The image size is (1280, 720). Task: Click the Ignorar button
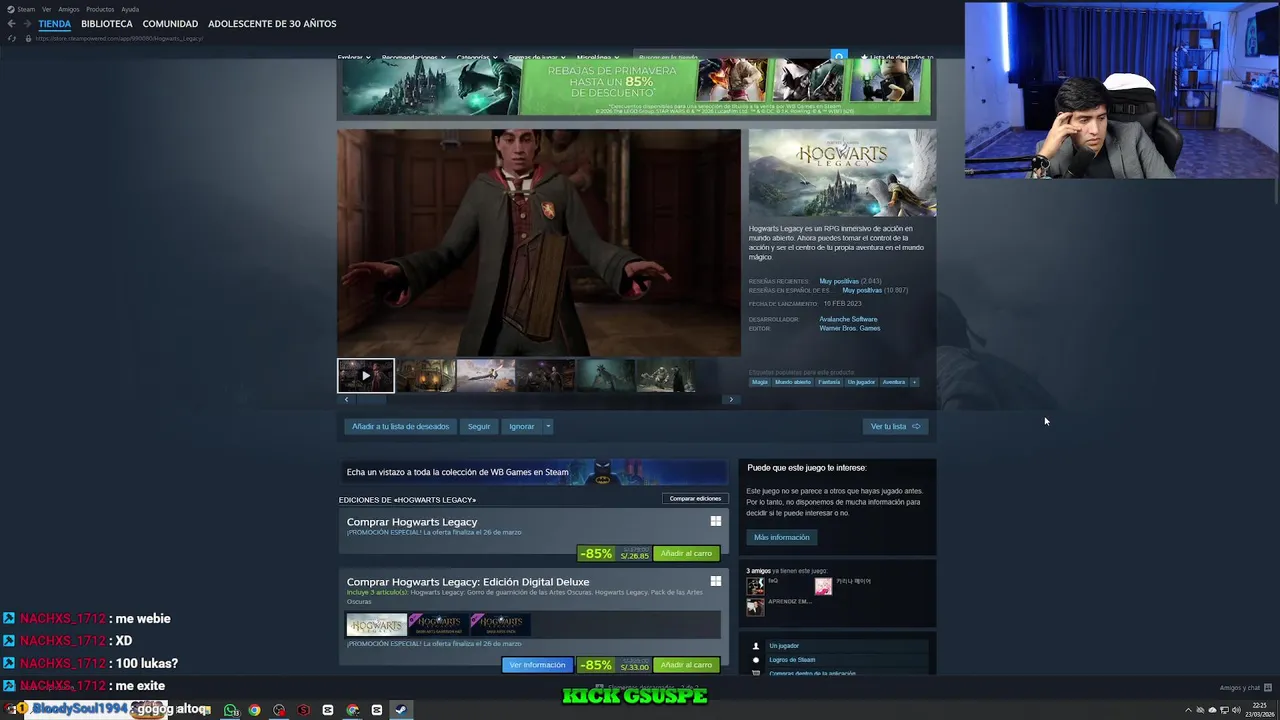coord(521,426)
